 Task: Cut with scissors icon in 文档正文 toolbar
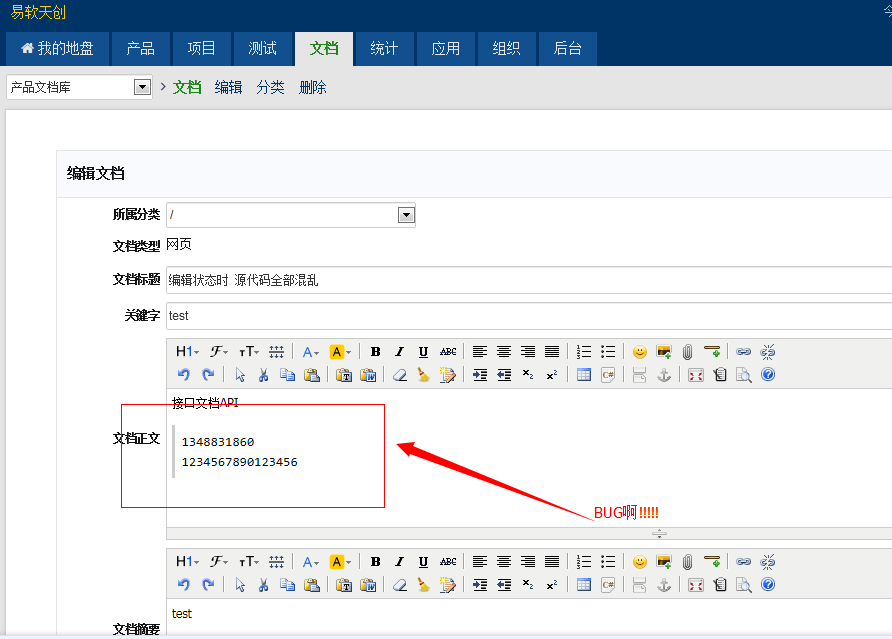coord(263,375)
